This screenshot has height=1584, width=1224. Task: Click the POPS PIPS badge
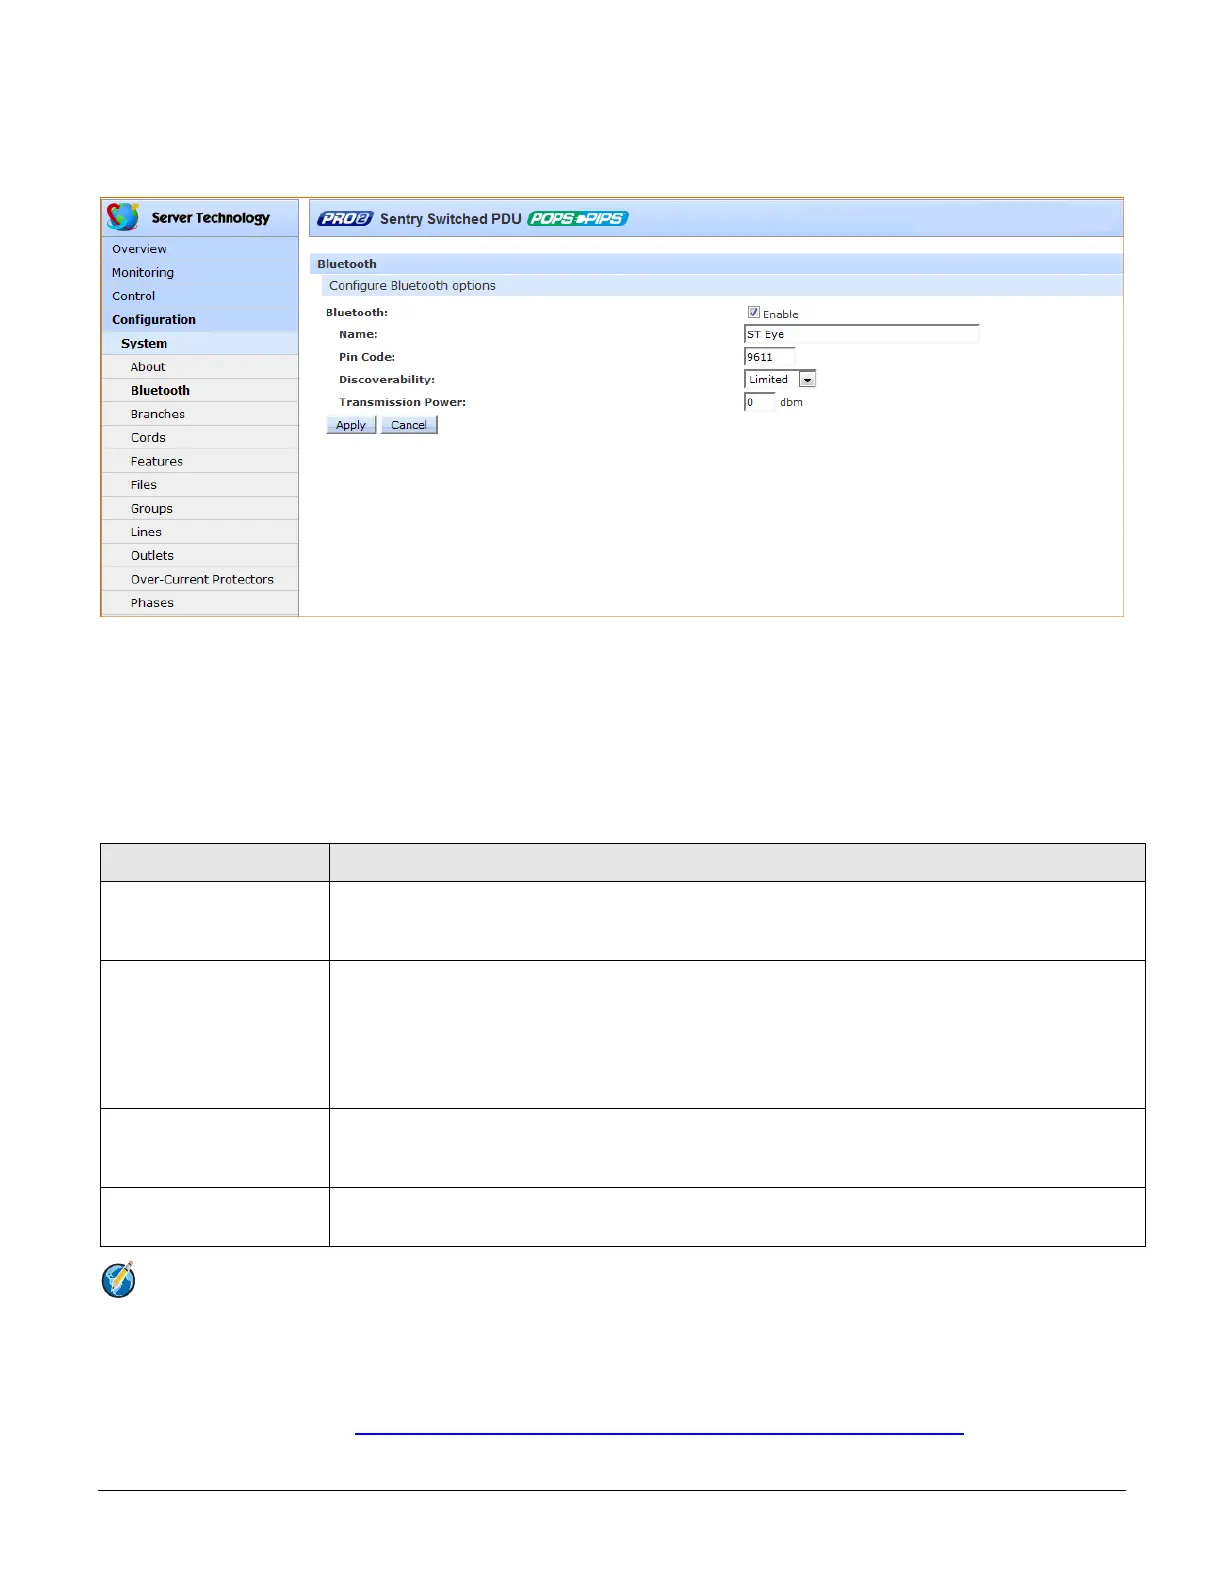pos(577,218)
